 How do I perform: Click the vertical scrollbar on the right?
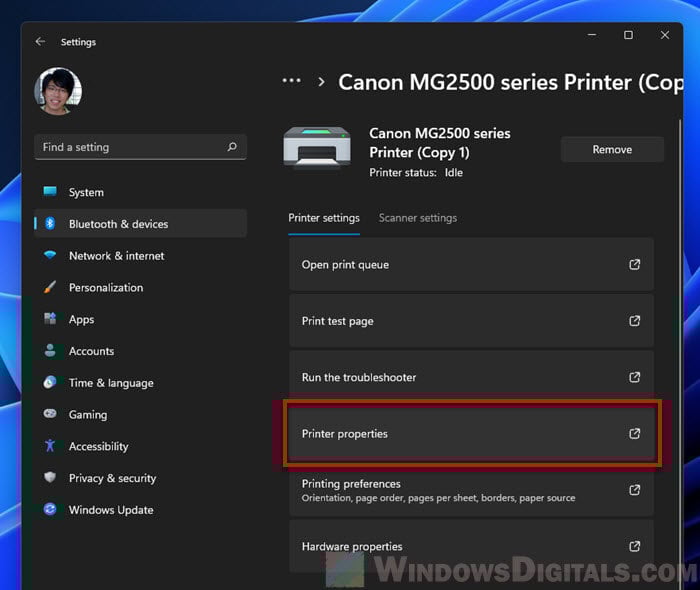pyautogui.click(x=680, y=353)
